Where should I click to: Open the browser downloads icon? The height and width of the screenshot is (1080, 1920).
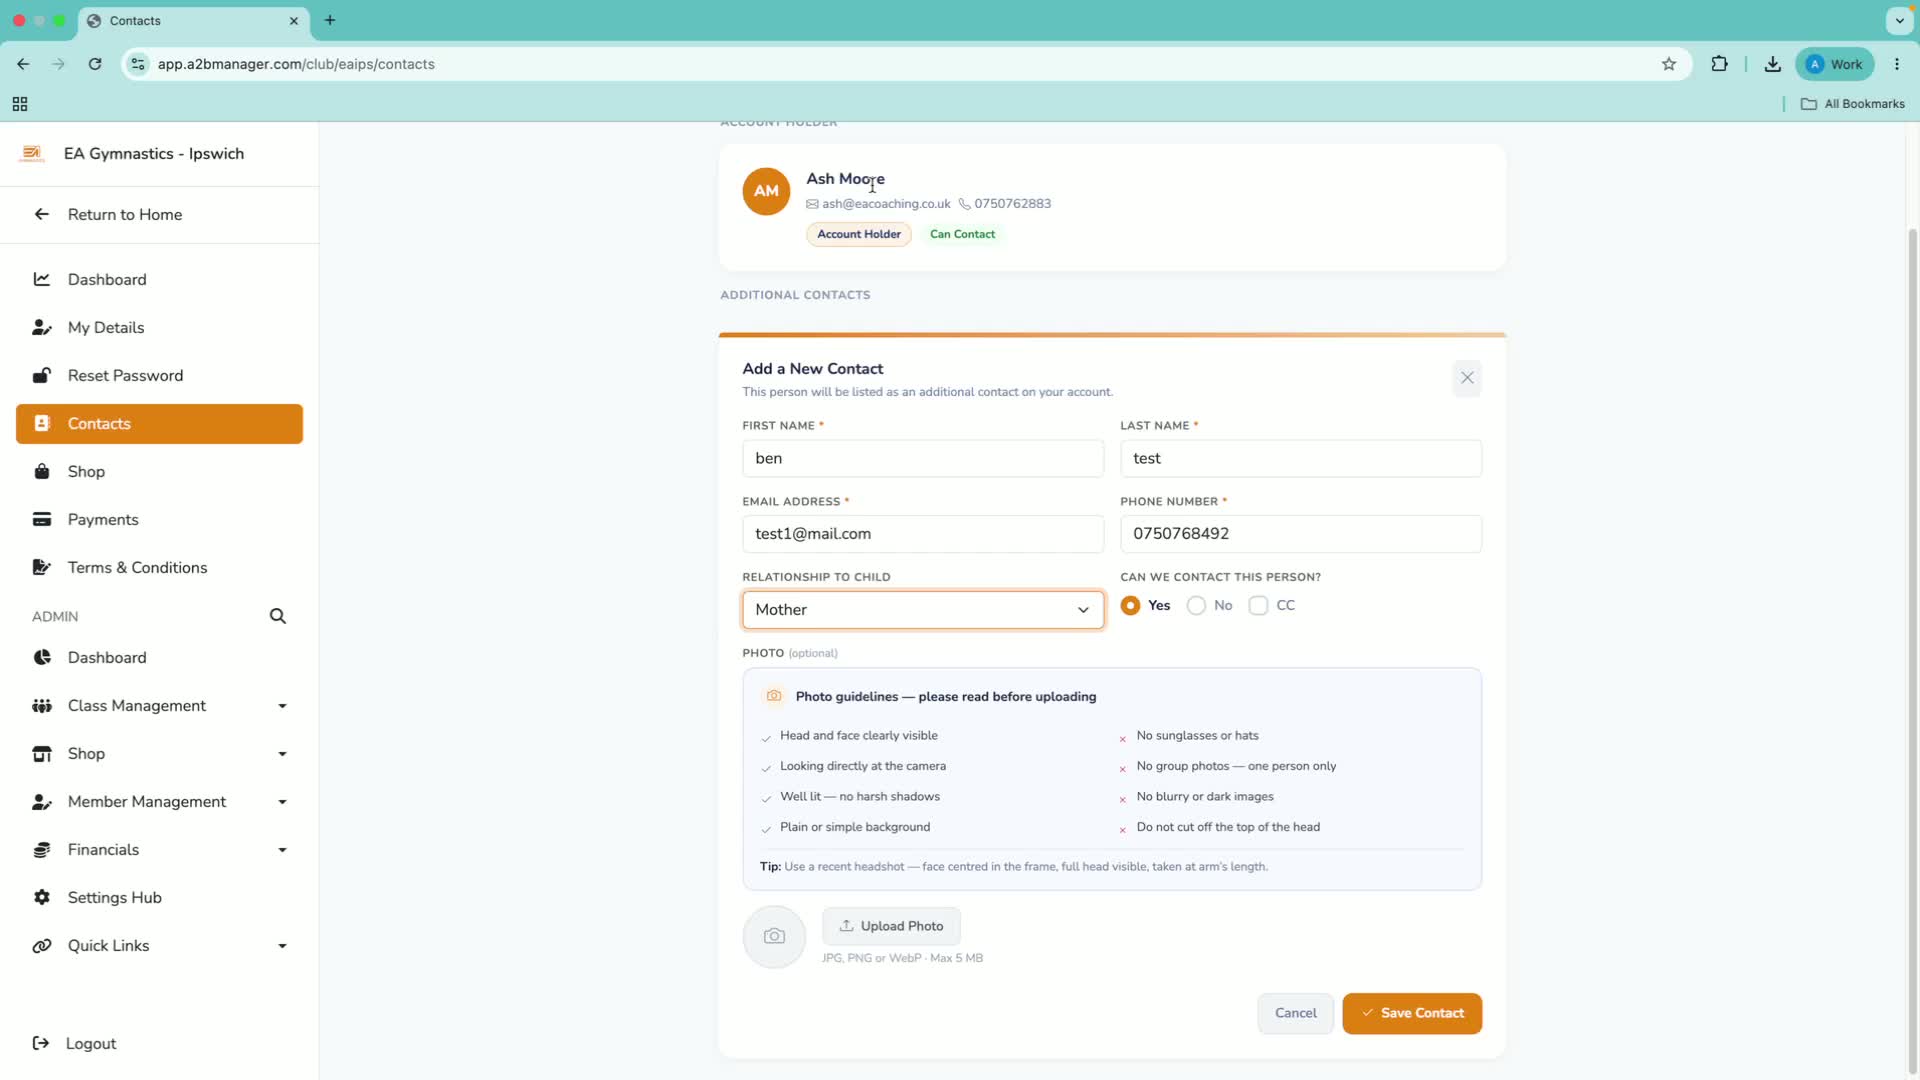click(x=1772, y=64)
